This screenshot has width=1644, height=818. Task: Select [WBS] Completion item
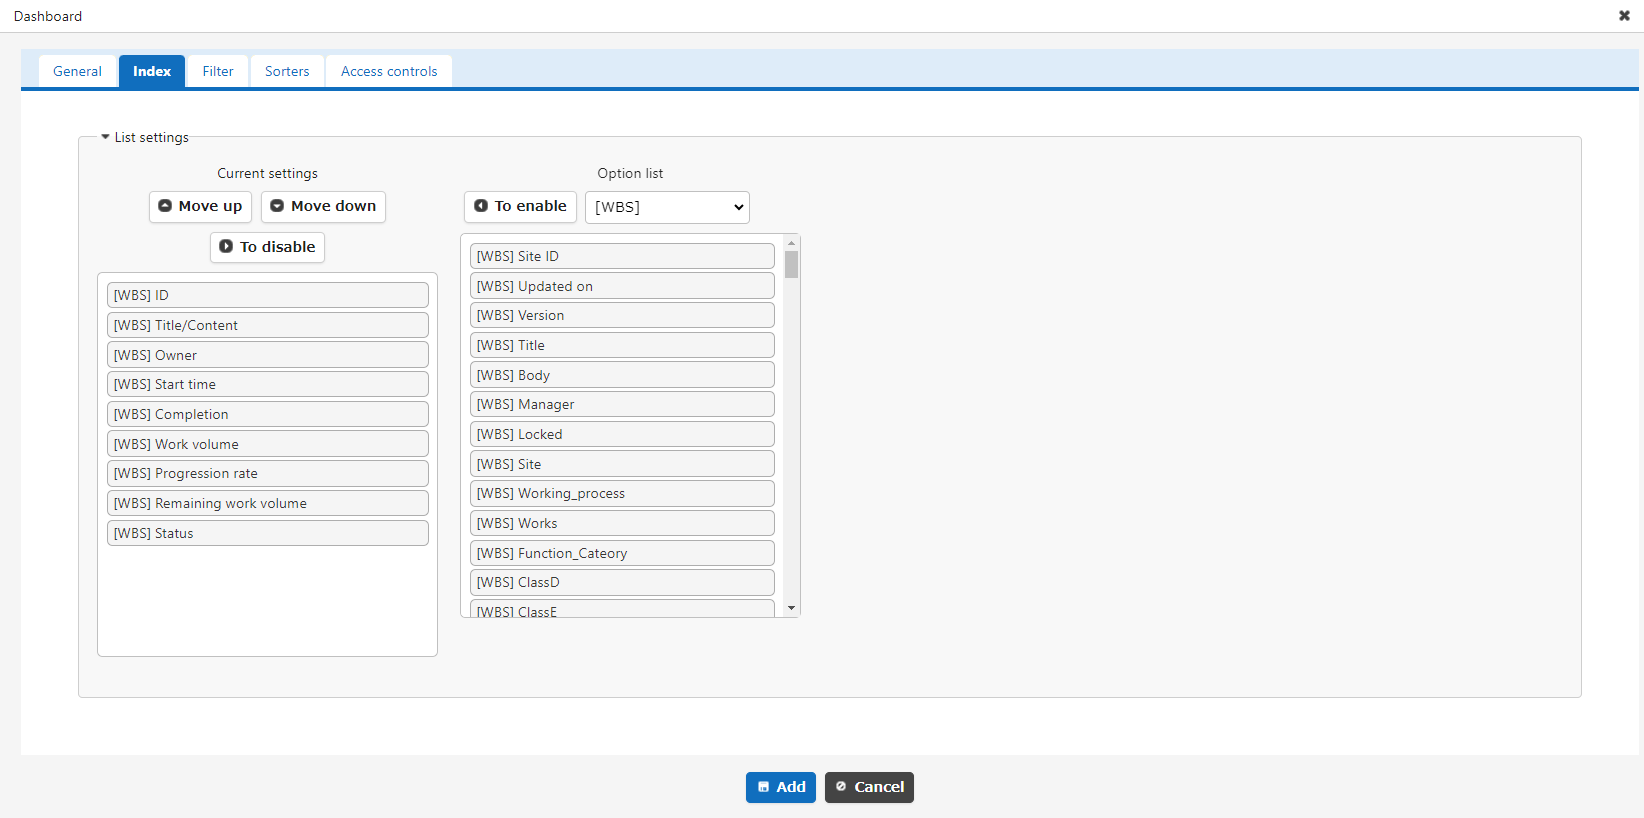[x=268, y=414]
